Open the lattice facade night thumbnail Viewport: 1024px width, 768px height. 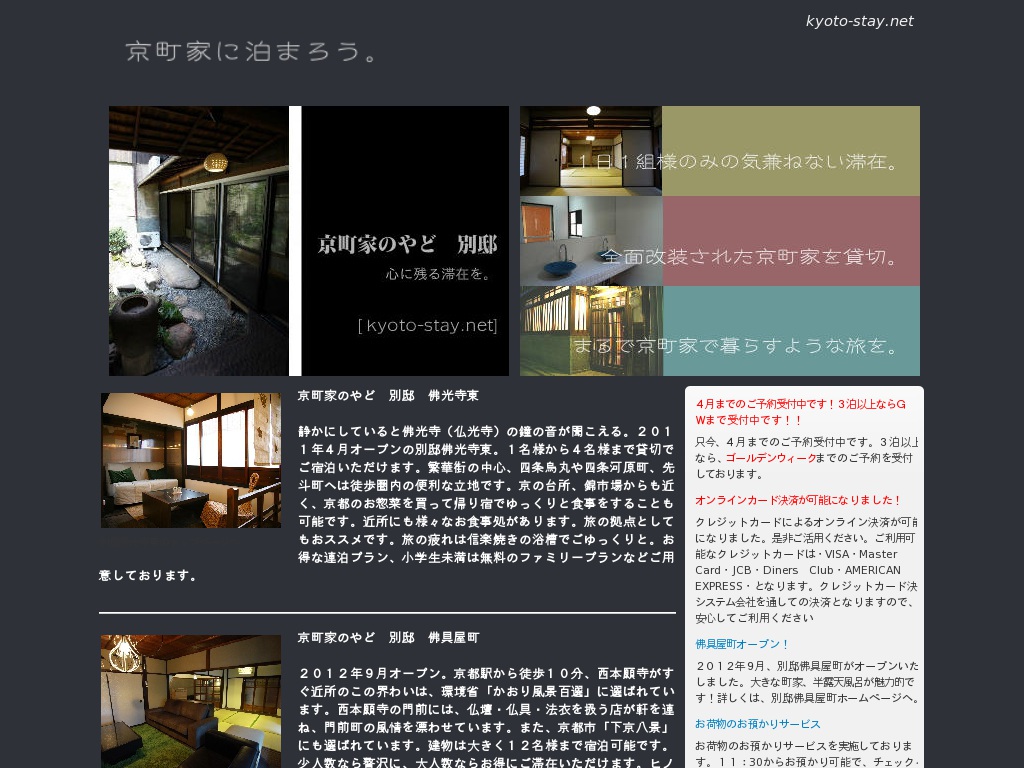click(x=590, y=331)
